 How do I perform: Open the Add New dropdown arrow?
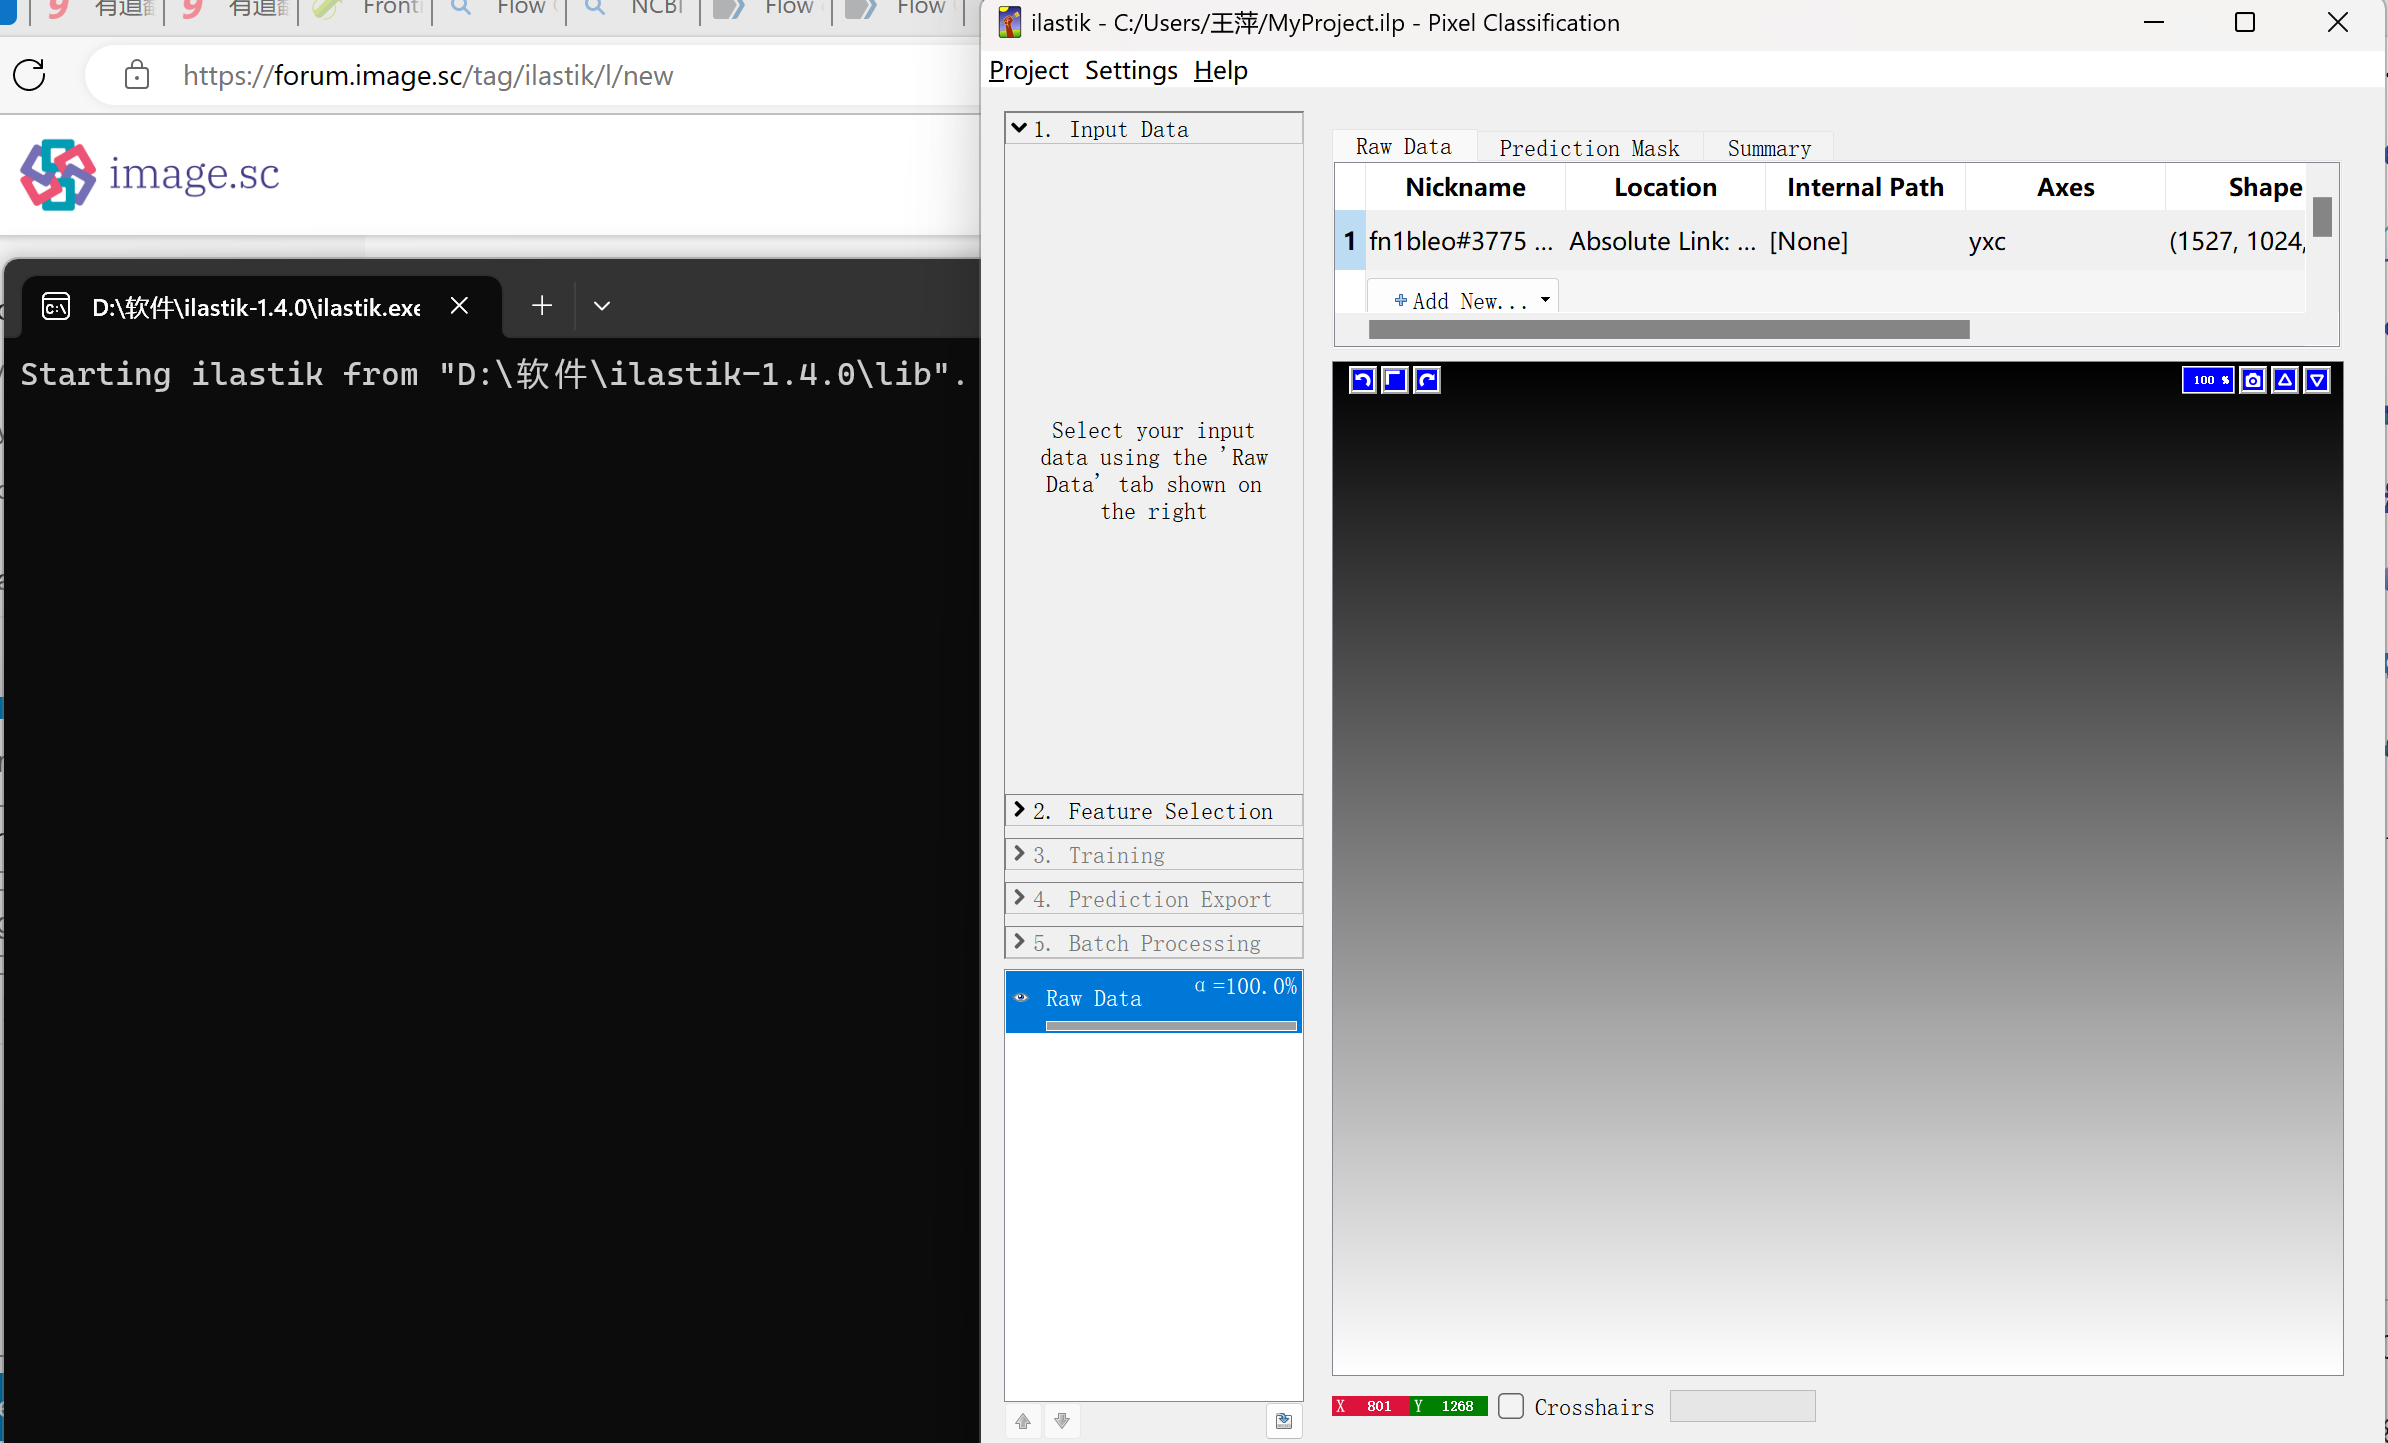point(1544,297)
